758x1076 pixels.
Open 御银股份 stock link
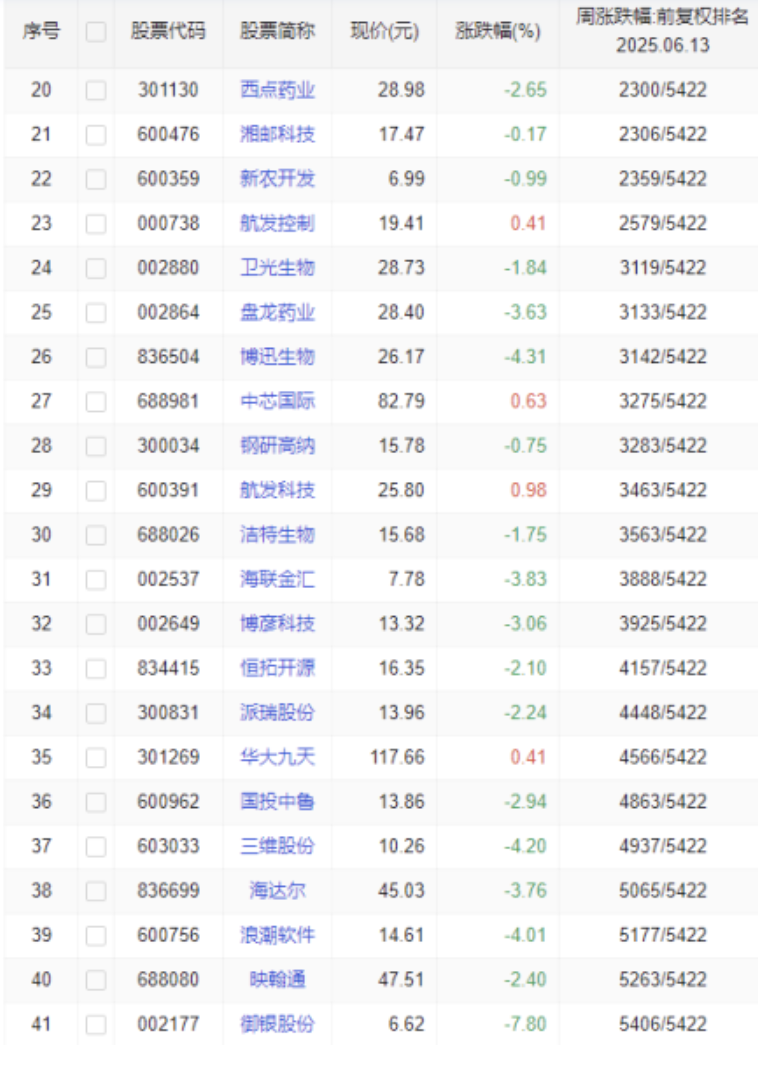(277, 1024)
